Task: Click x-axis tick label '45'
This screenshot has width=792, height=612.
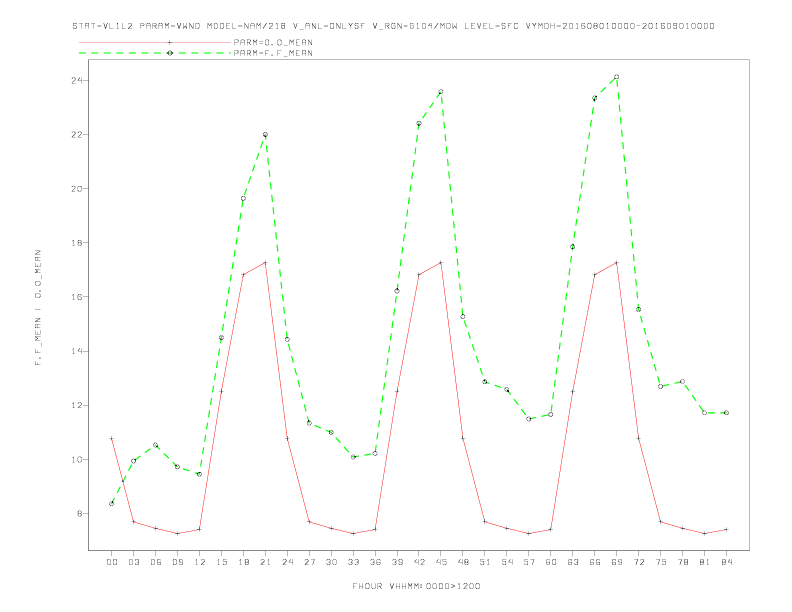Action: [x=441, y=562]
